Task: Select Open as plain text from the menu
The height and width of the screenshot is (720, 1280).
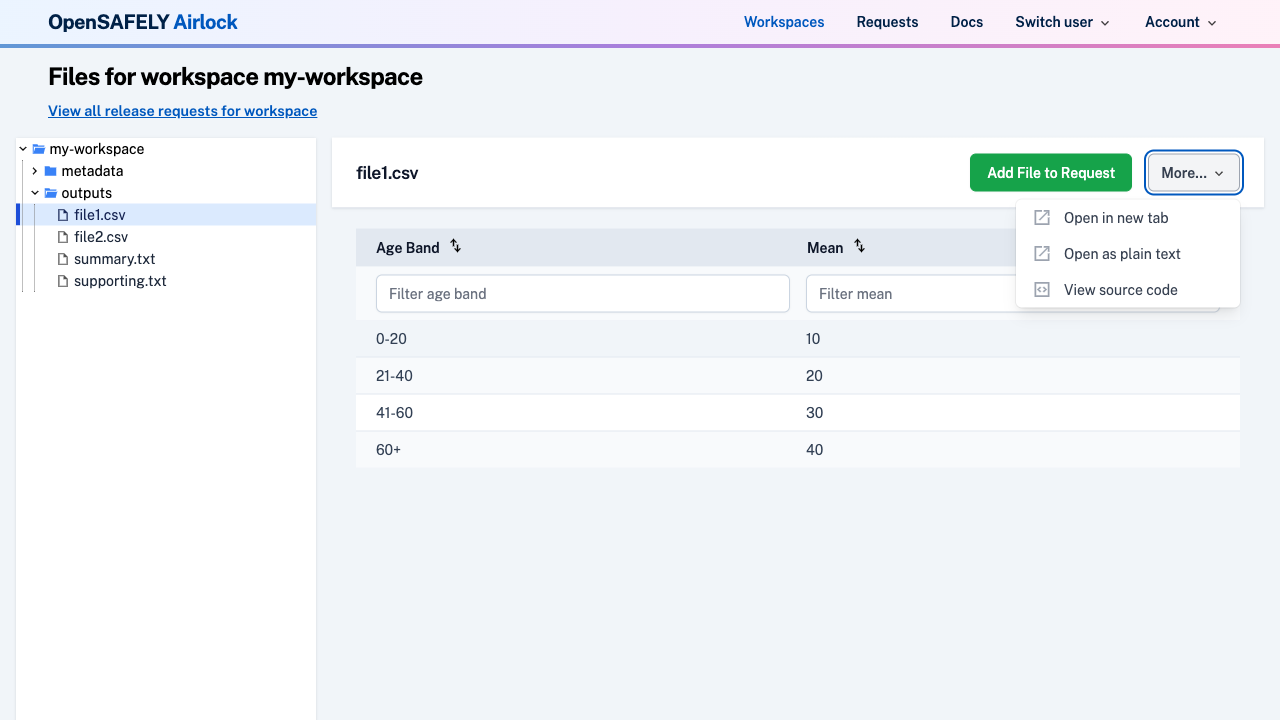Action: pyautogui.click(x=1122, y=253)
